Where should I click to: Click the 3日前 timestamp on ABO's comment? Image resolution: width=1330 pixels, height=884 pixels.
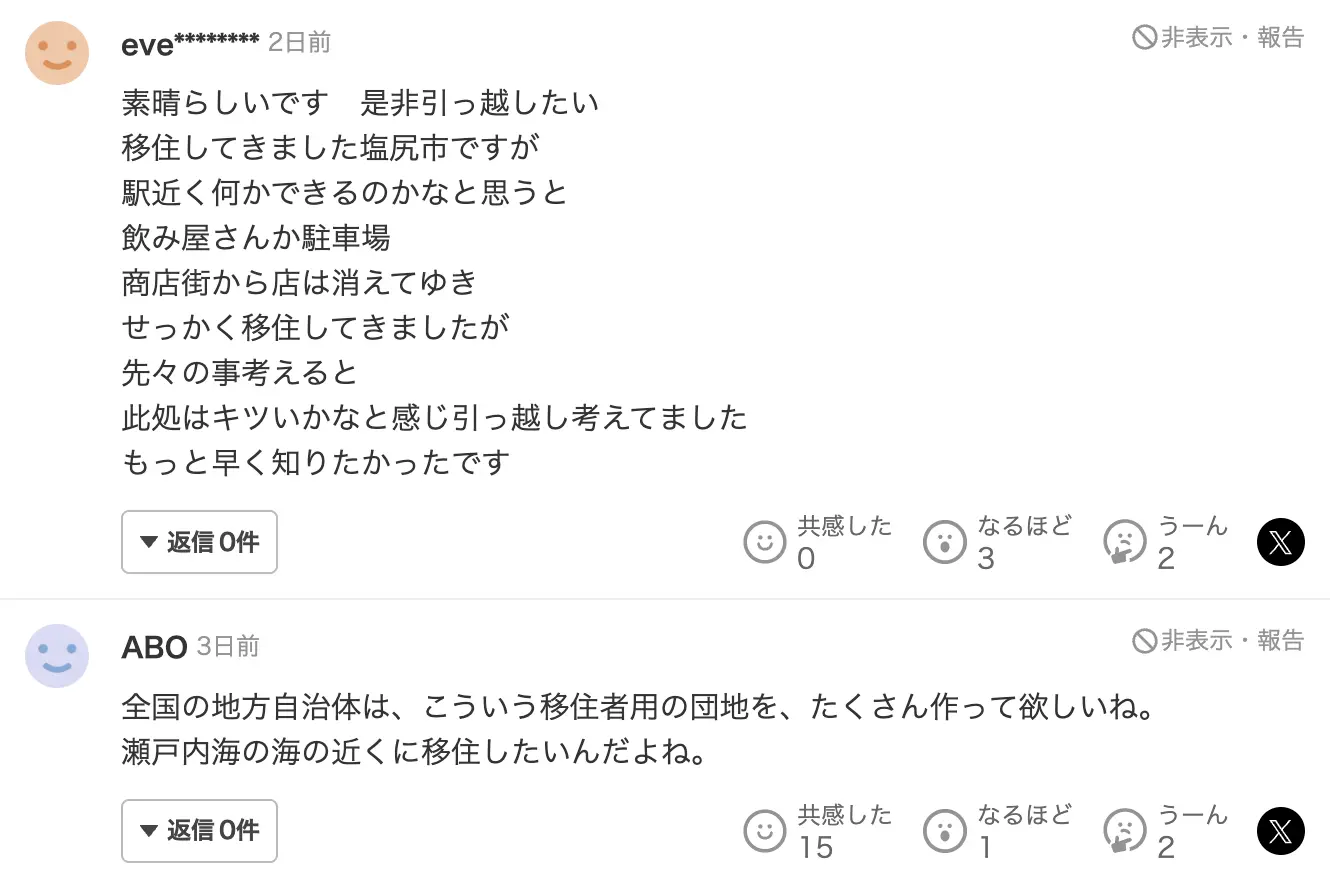click(x=228, y=646)
